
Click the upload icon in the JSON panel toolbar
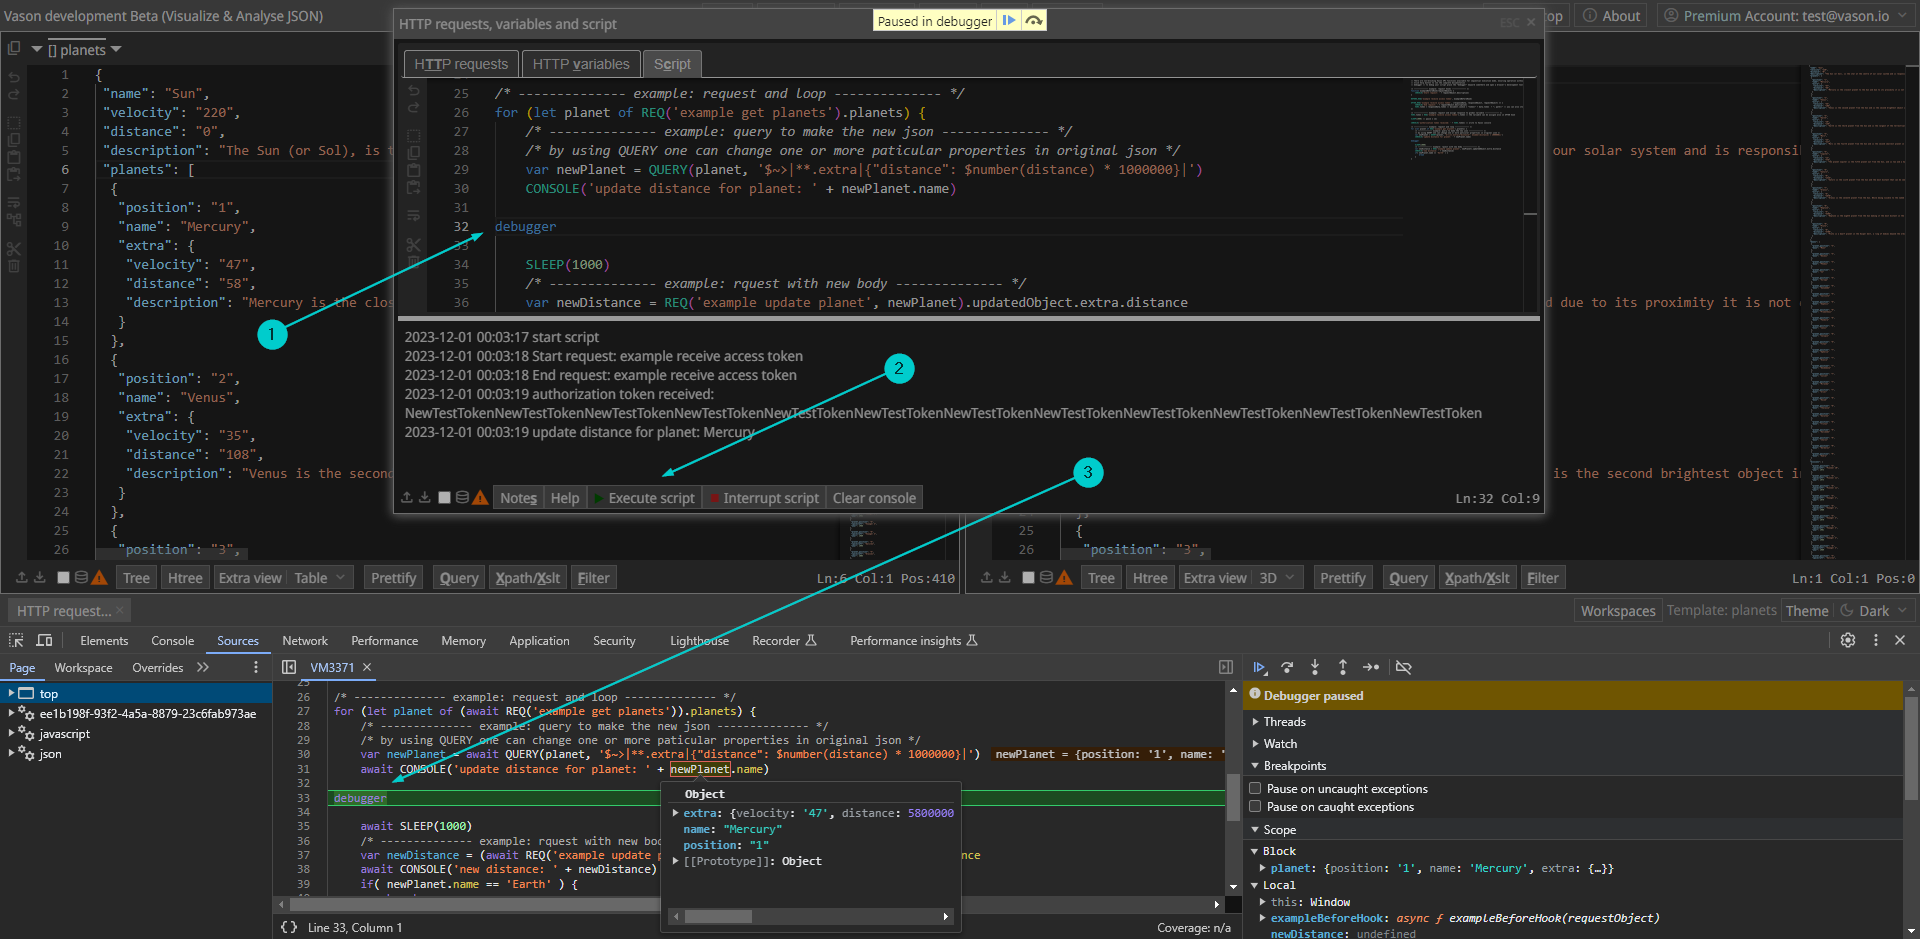(x=22, y=577)
